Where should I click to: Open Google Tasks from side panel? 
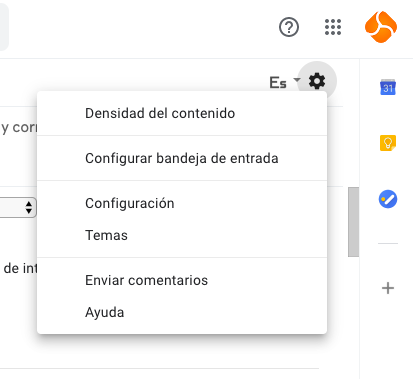click(x=388, y=199)
